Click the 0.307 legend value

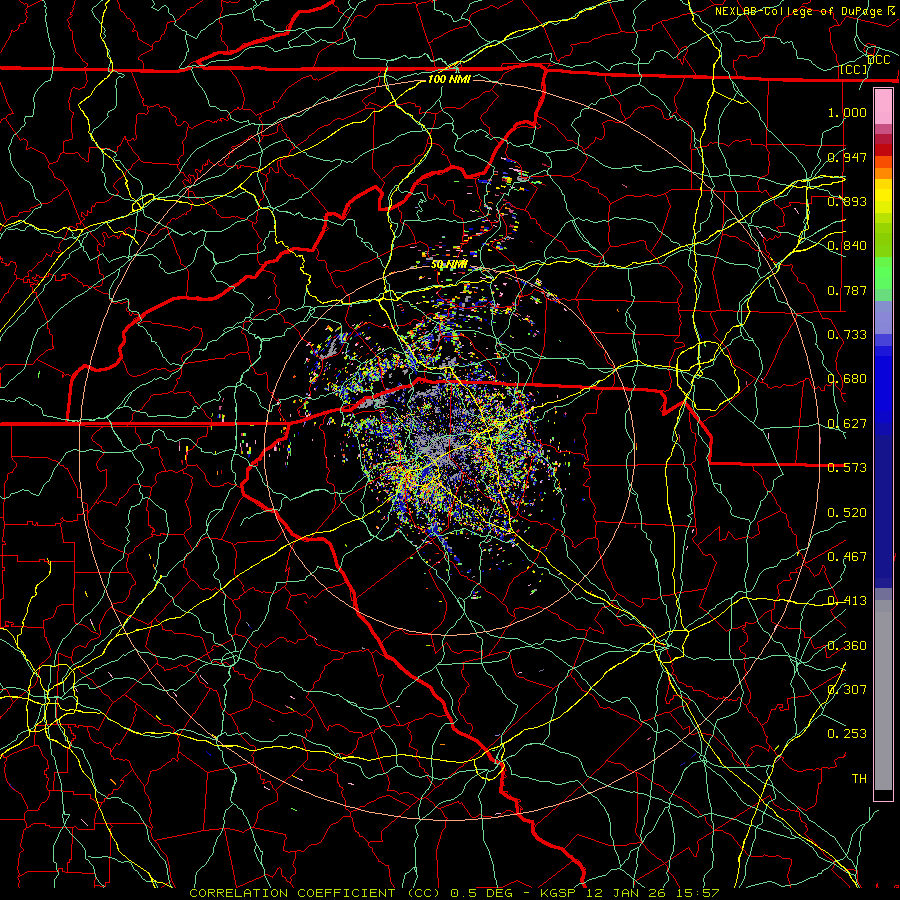pos(847,690)
